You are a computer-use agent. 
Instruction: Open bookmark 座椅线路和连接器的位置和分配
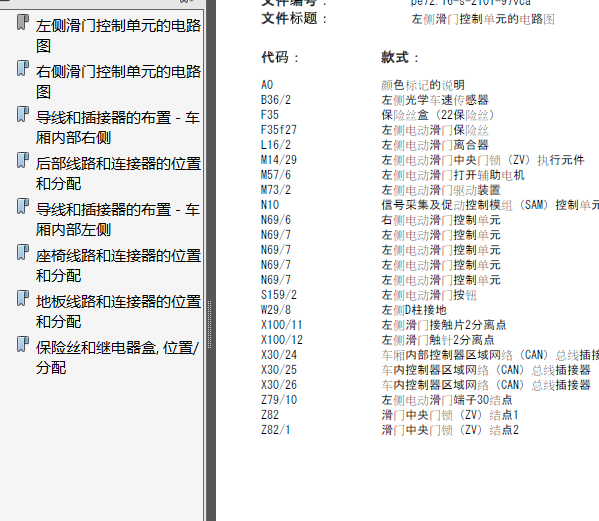click(118, 265)
